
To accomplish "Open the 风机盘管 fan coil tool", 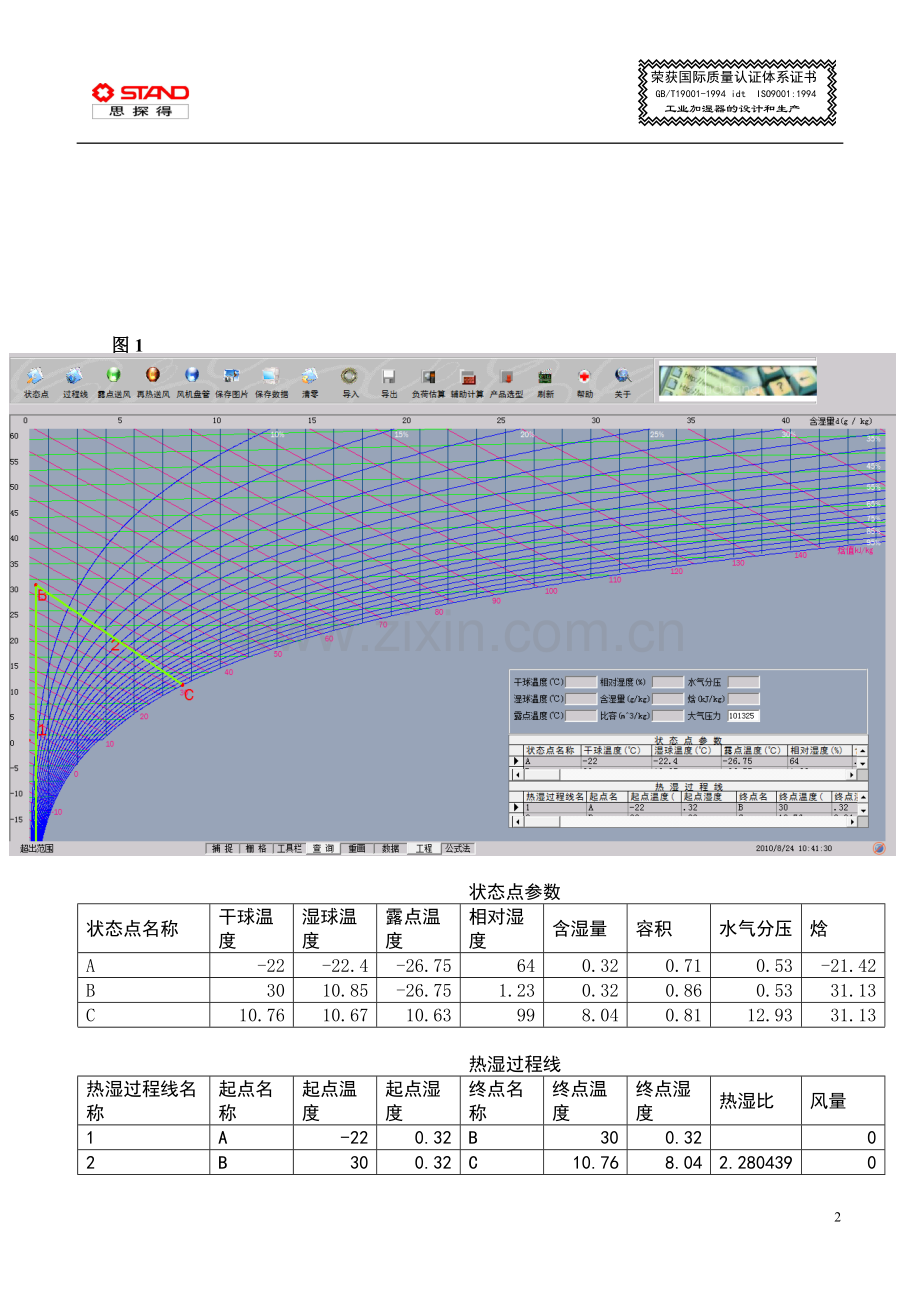I will point(192,381).
